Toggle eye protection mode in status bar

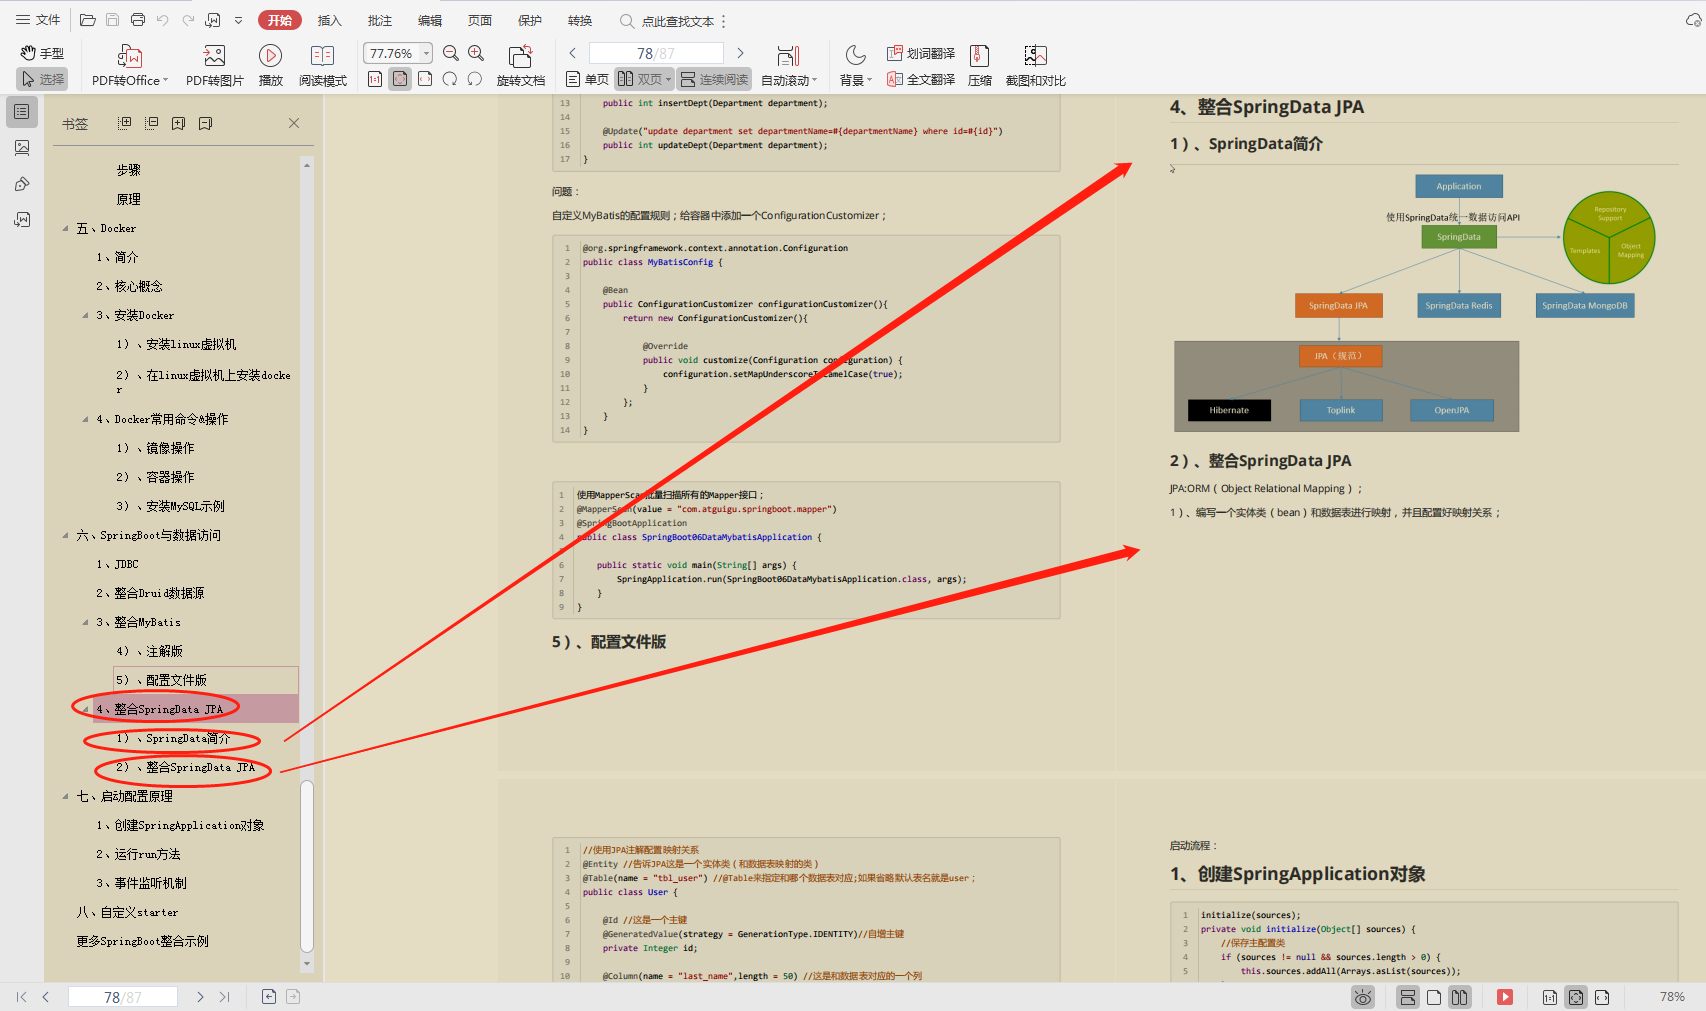(x=1363, y=997)
